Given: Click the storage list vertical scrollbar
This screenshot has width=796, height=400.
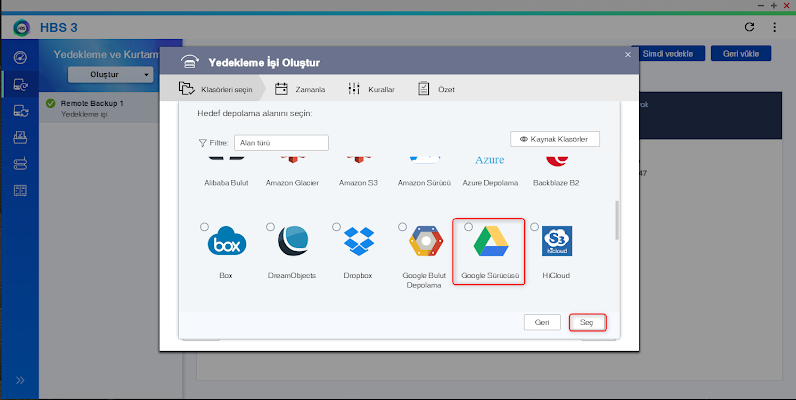Looking at the screenshot, I should click(617, 220).
